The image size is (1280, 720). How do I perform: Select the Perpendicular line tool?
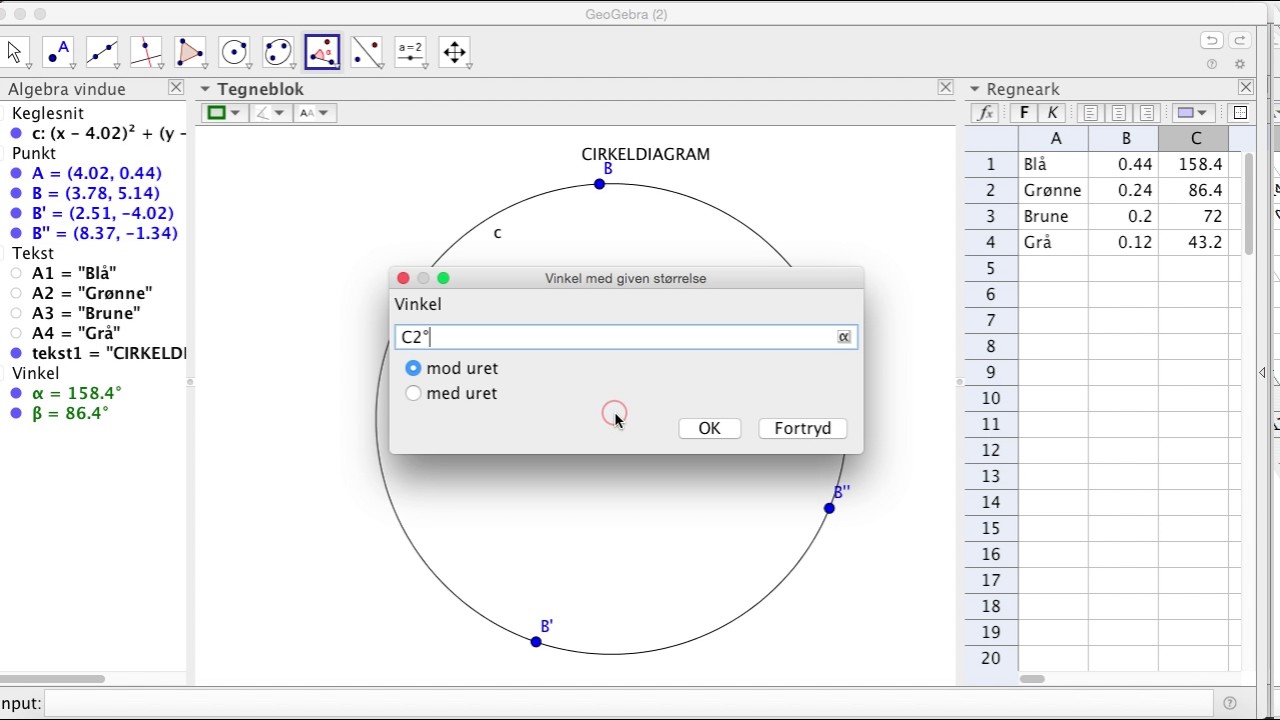pos(146,52)
